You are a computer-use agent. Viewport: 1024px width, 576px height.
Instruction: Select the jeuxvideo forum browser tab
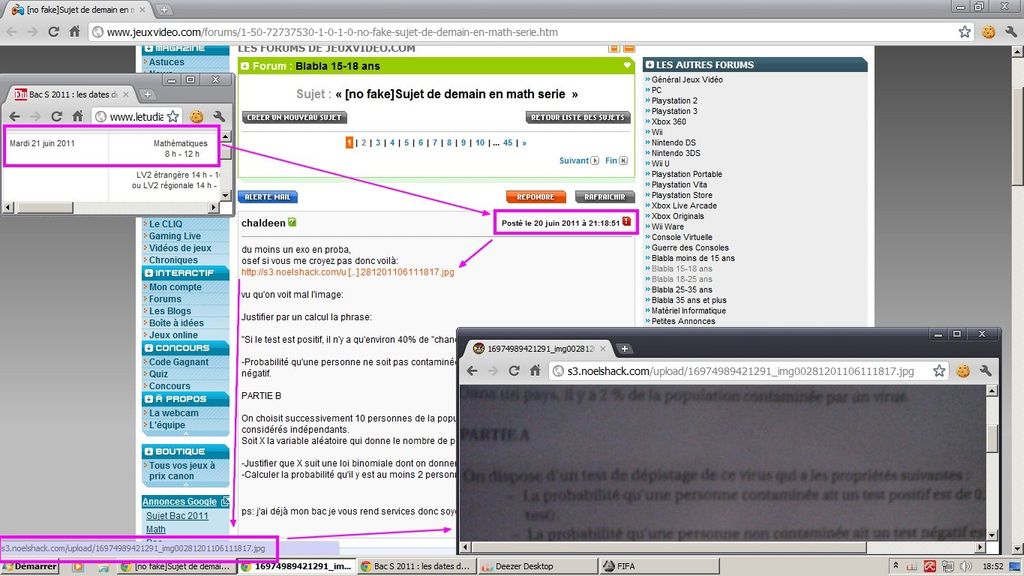click(77, 10)
